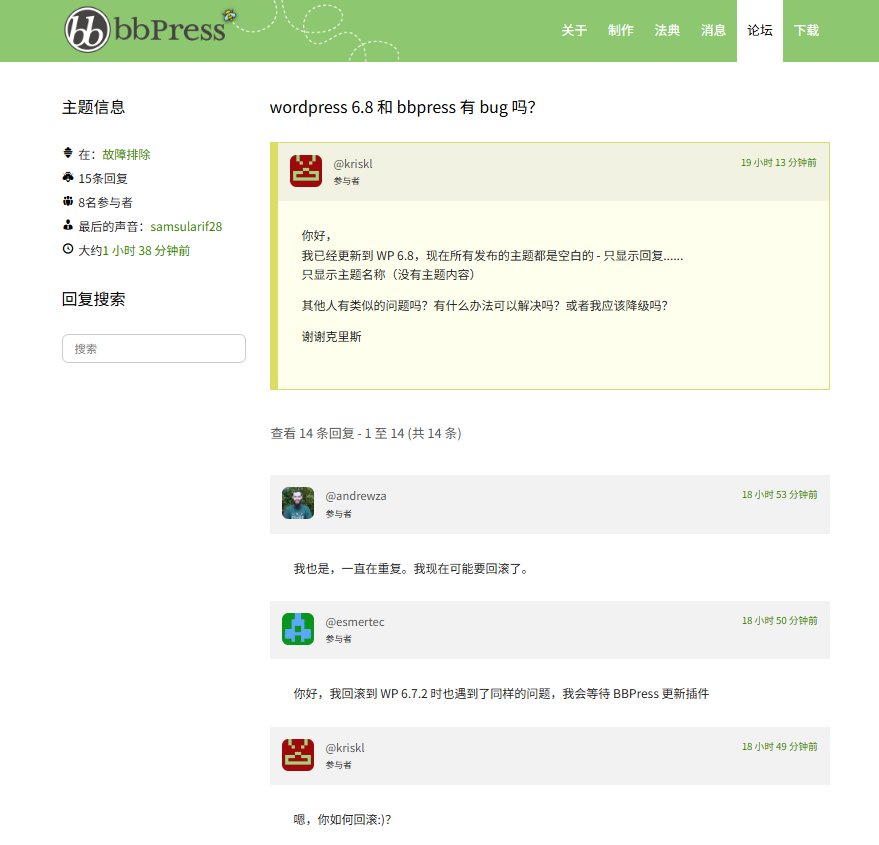The width and height of the screenshot is (879, 845).
Task: Open the 法典 navigation page
Action: coord(667,31)
